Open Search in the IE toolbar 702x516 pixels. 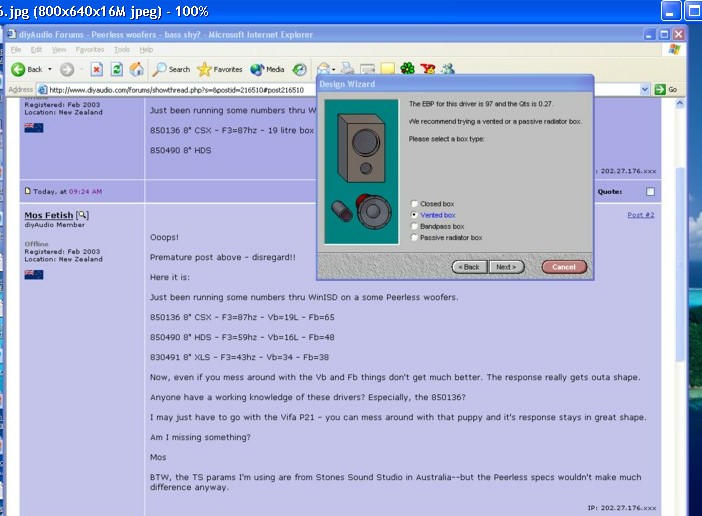(171, 69)
